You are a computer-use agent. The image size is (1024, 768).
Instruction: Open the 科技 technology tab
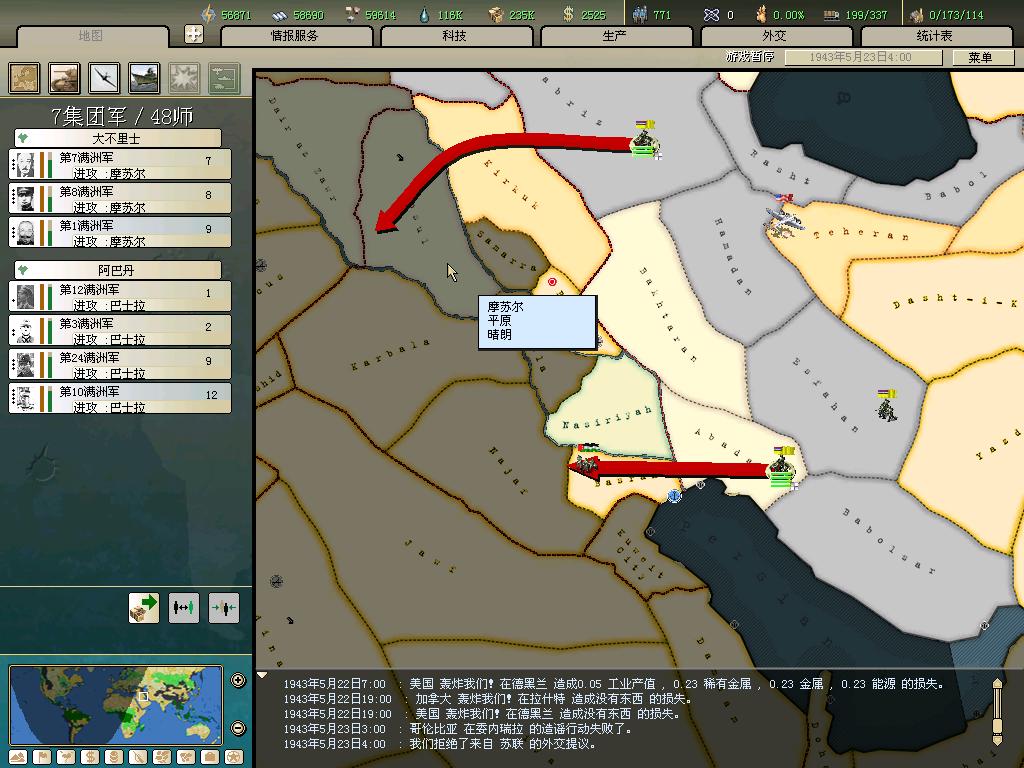pyautogui.click(x=455, y=36)
